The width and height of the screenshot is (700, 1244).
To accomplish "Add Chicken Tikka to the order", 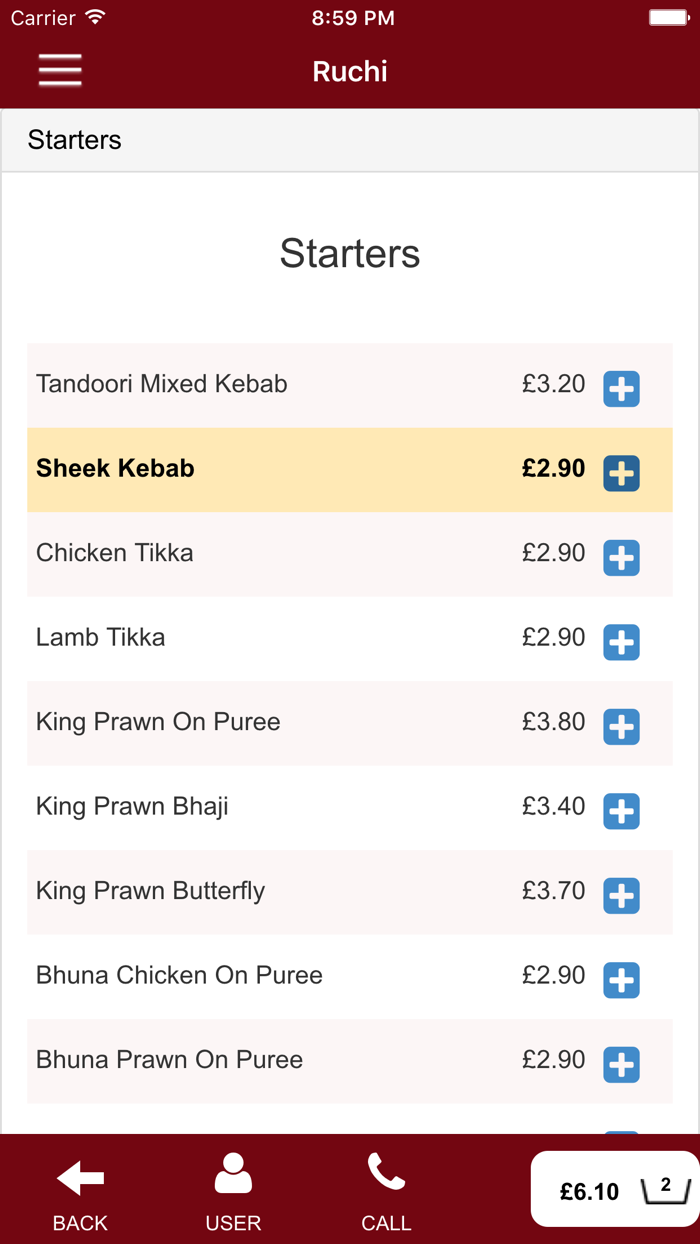I will (x=621, y=557).
